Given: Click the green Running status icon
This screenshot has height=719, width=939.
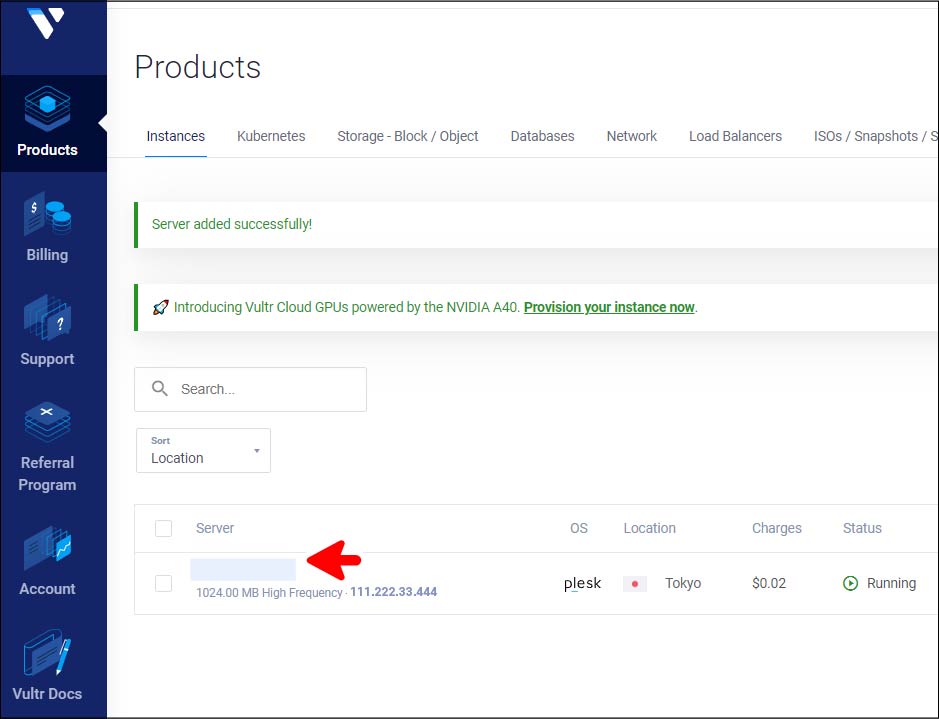Looking at the screenshot, I should [850, 583].
